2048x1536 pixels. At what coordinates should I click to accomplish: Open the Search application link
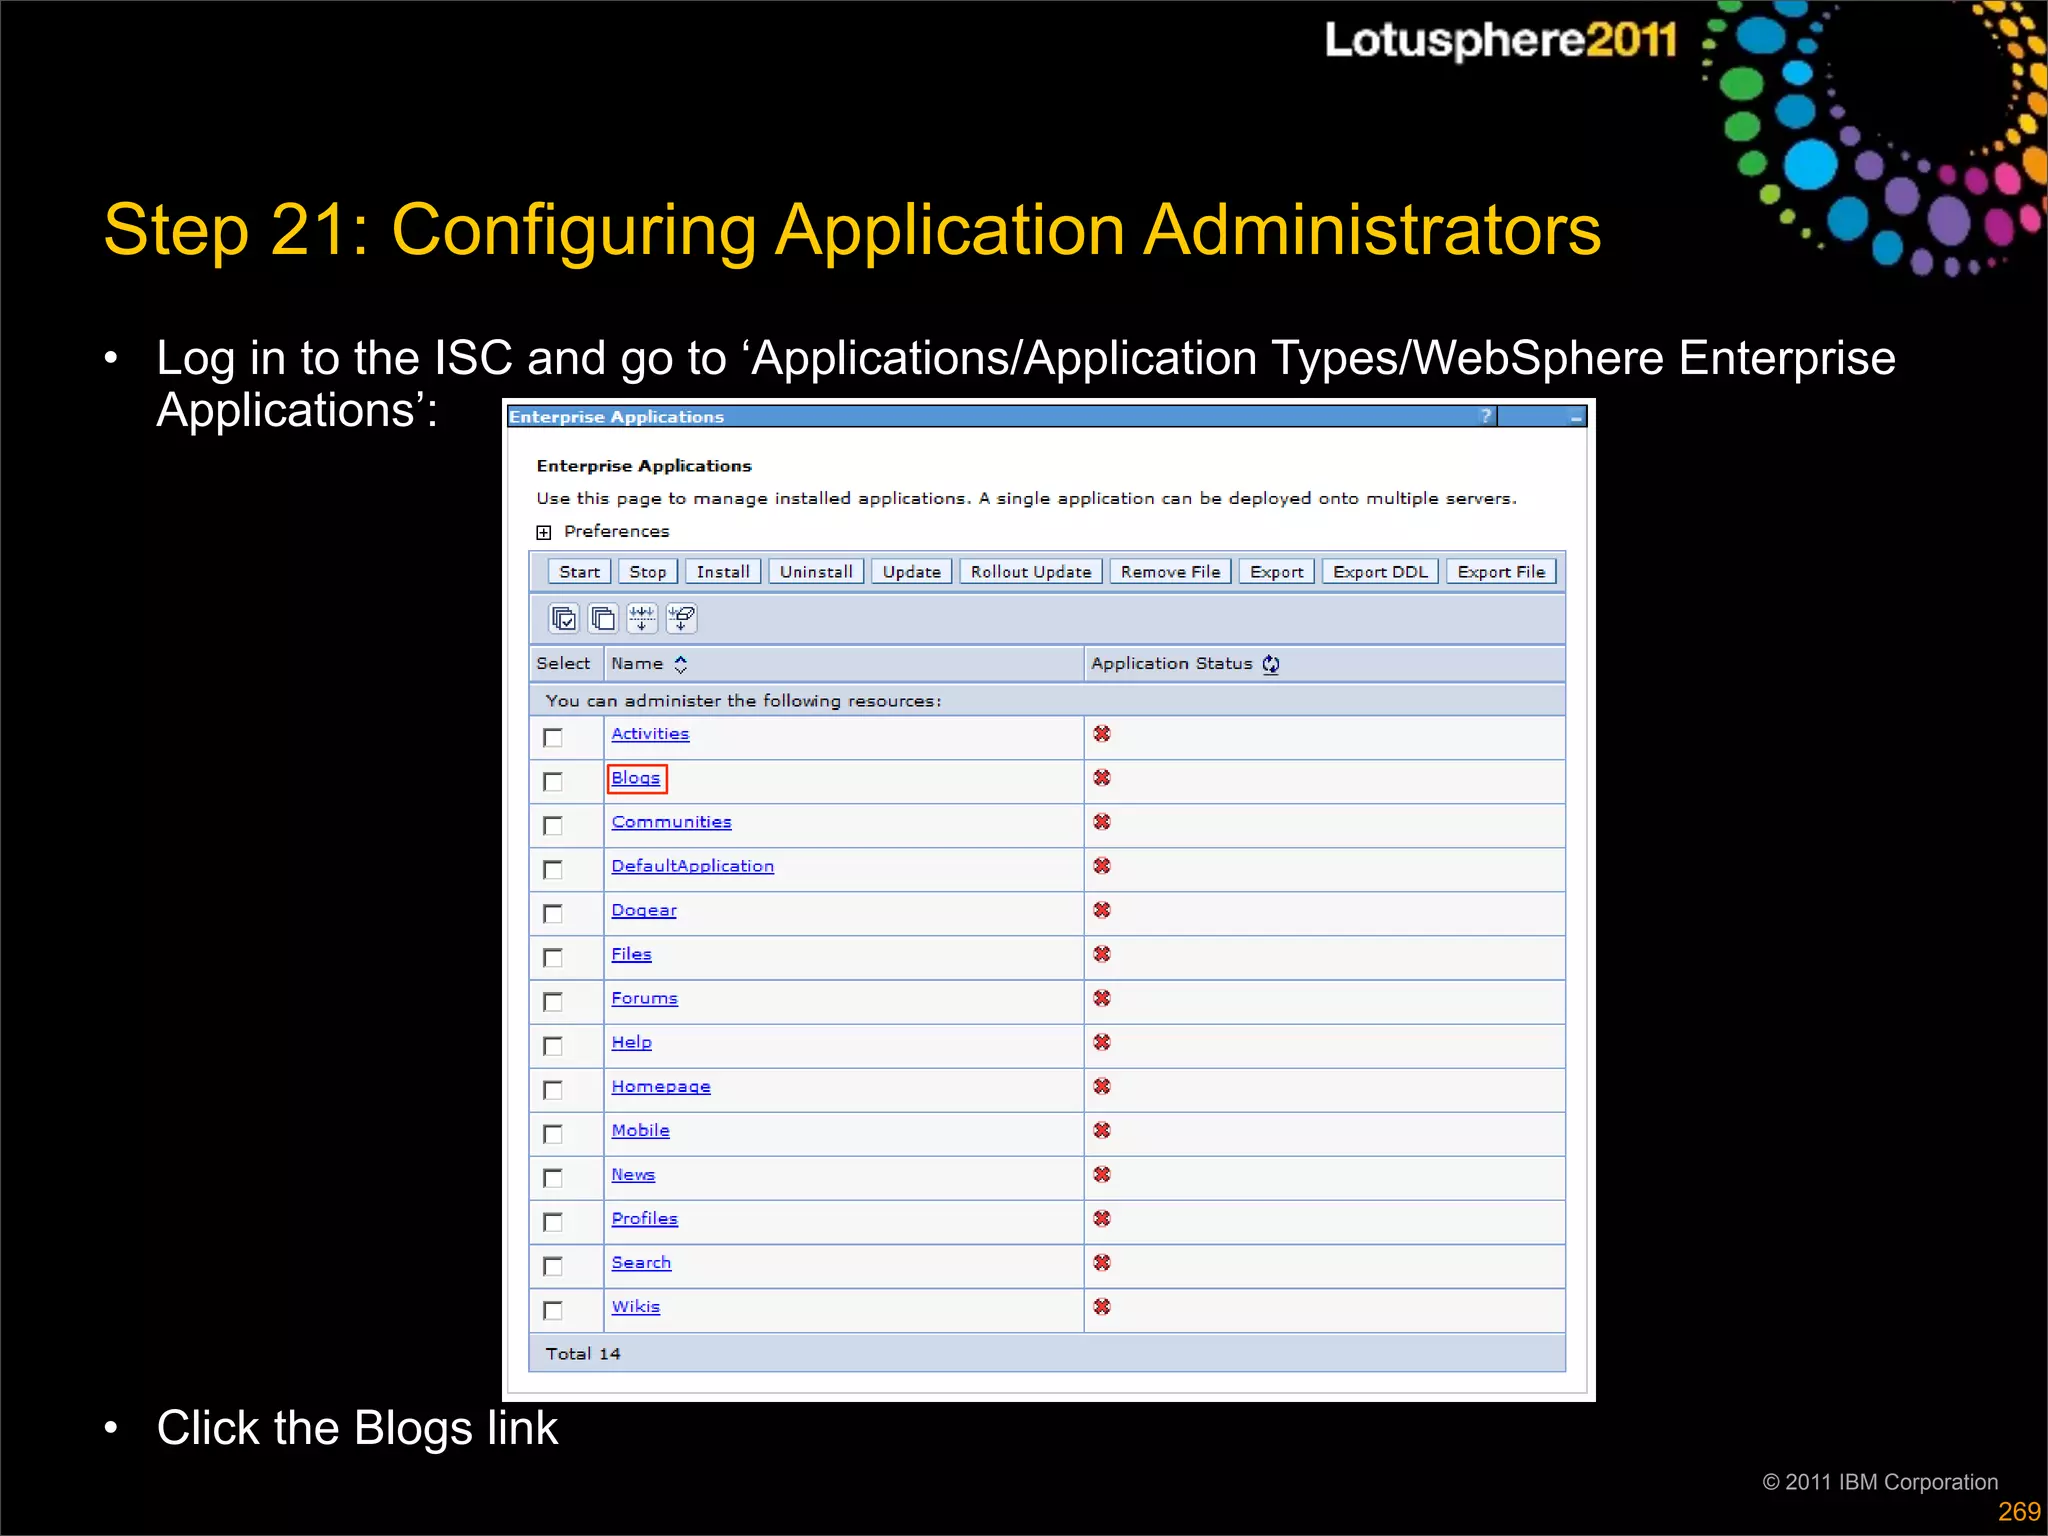pyautogui.click(x=641, y=1262)
